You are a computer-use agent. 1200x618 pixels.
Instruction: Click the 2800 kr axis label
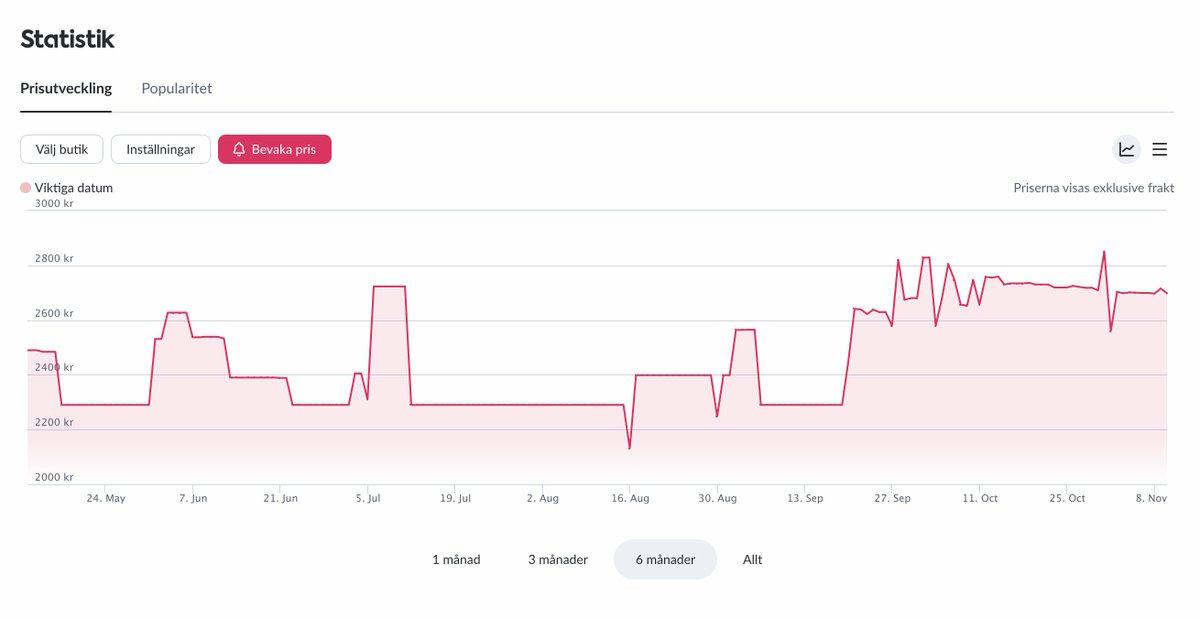pos(54,259)
